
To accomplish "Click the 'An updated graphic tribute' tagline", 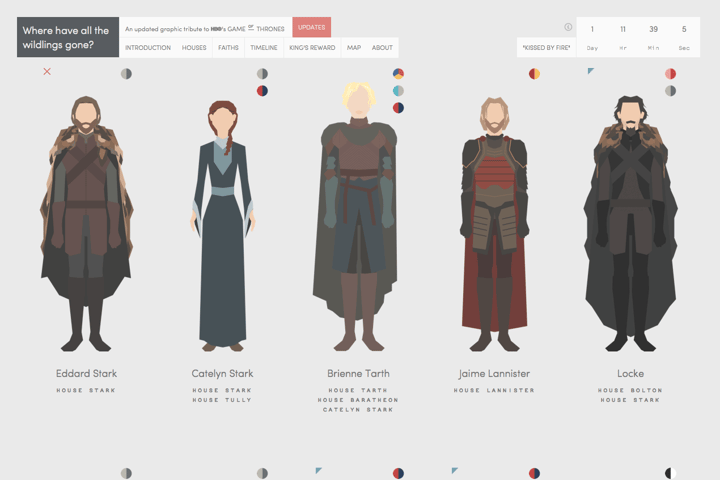I will [205, 28].
